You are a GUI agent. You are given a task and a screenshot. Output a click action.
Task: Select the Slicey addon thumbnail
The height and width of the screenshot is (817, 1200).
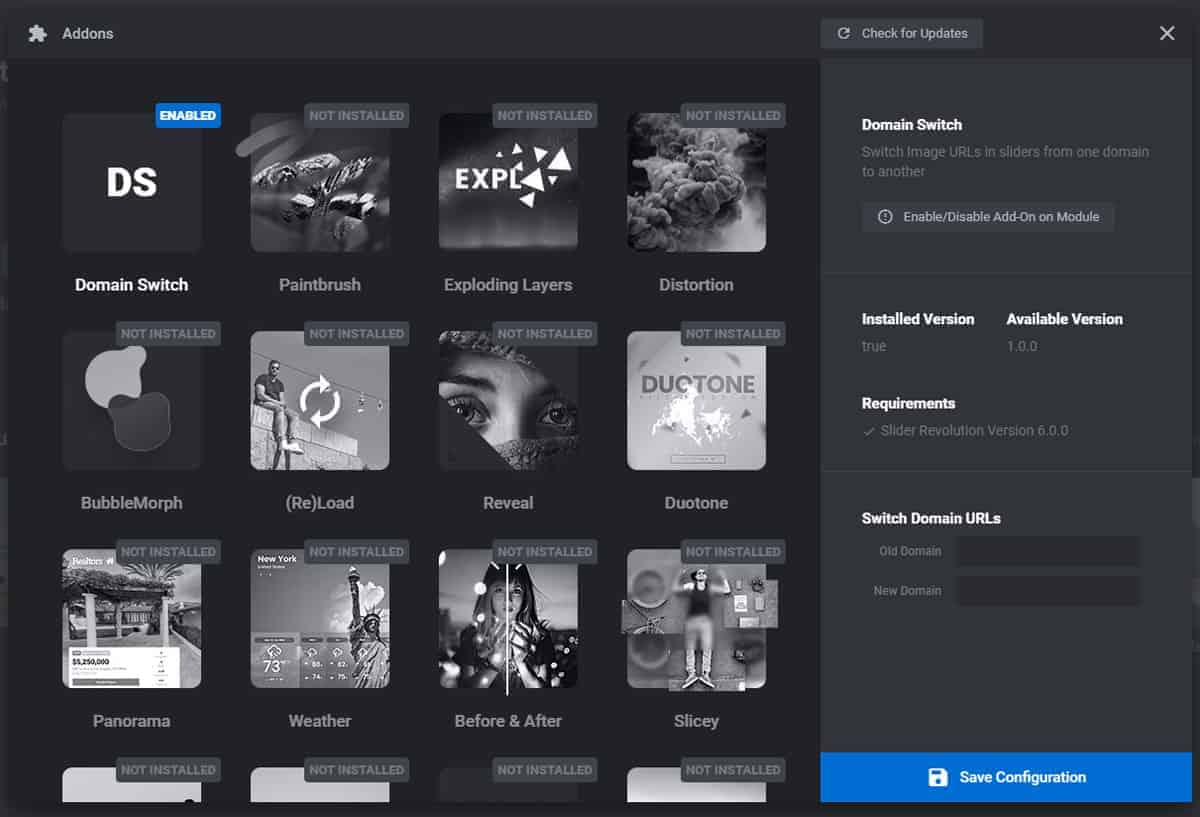696,618
